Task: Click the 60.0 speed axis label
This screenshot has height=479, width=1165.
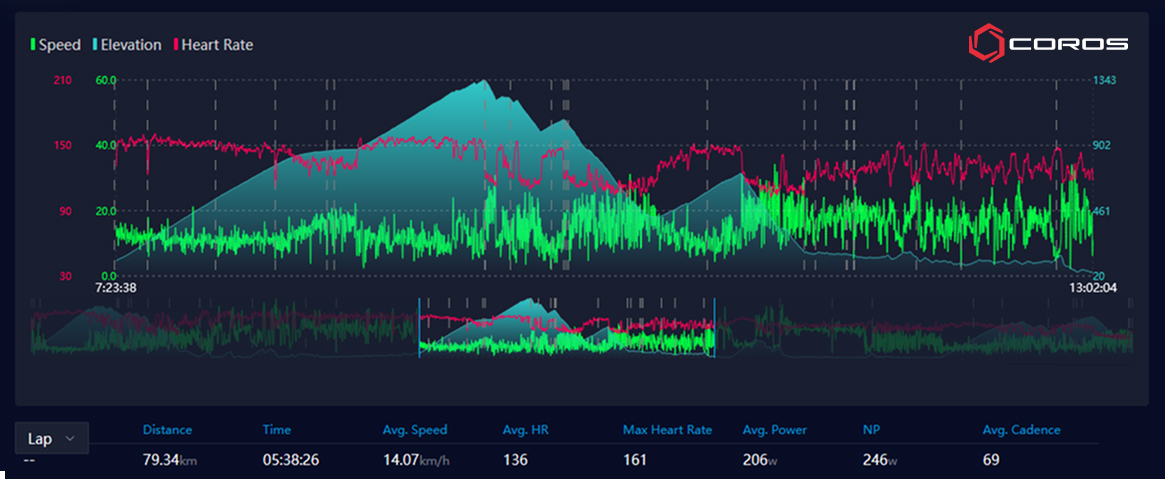Action: coord(105,79)
